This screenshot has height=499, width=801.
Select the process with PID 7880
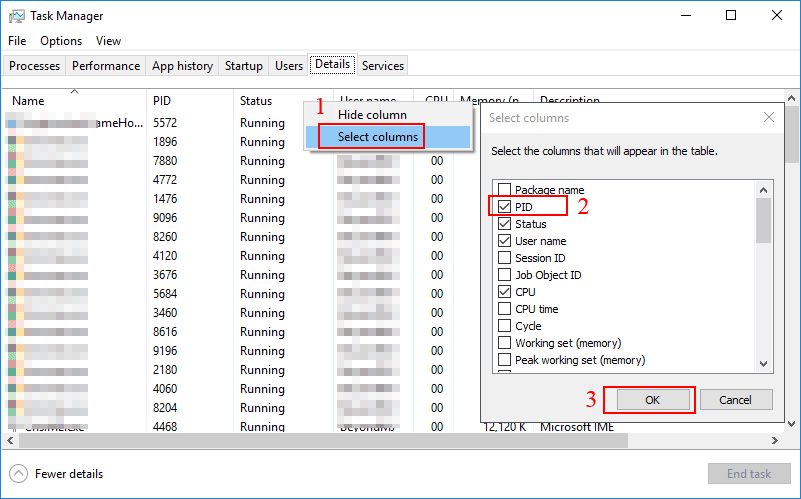tap(165, 161)
